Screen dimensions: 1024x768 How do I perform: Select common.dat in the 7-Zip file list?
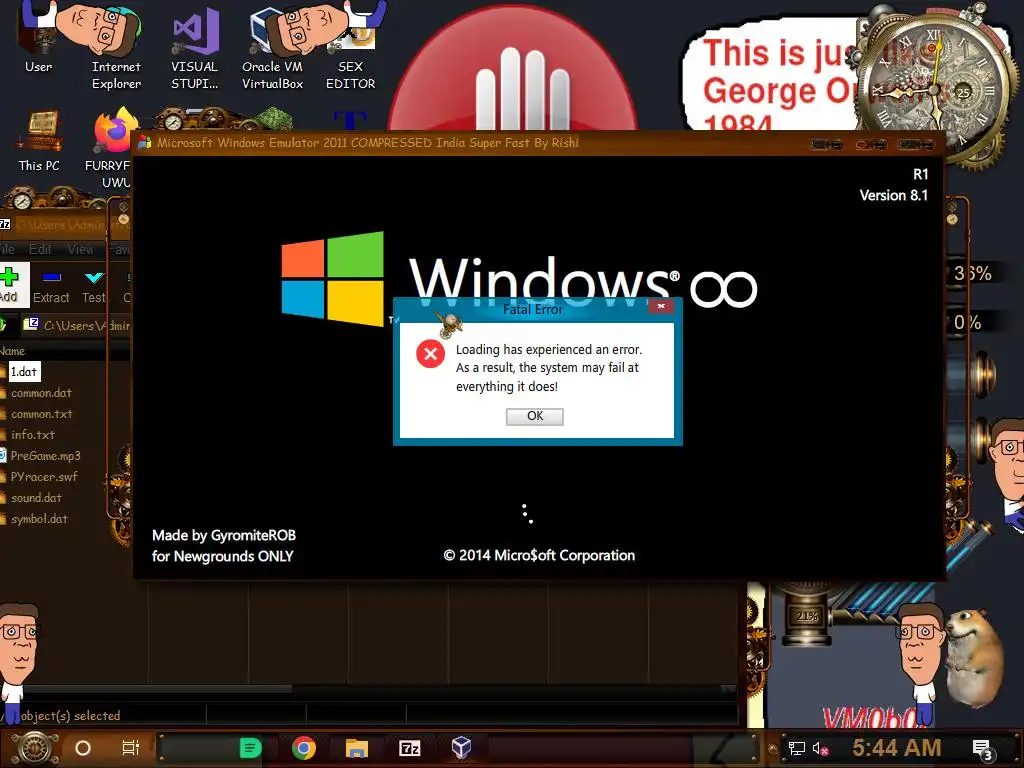coord(40,393)
